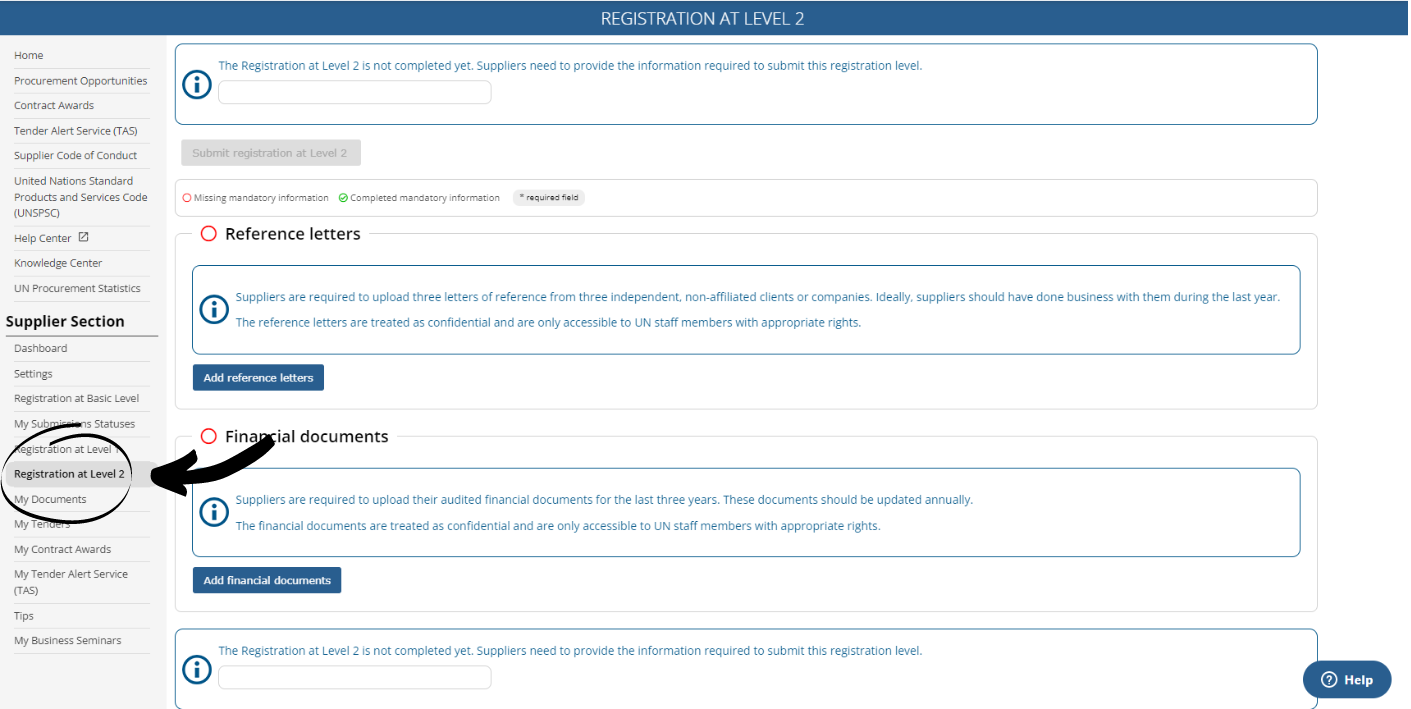Click the info icon in Financial documents box
Viewport: 1411px width, 709px height.
coord(214,512)
